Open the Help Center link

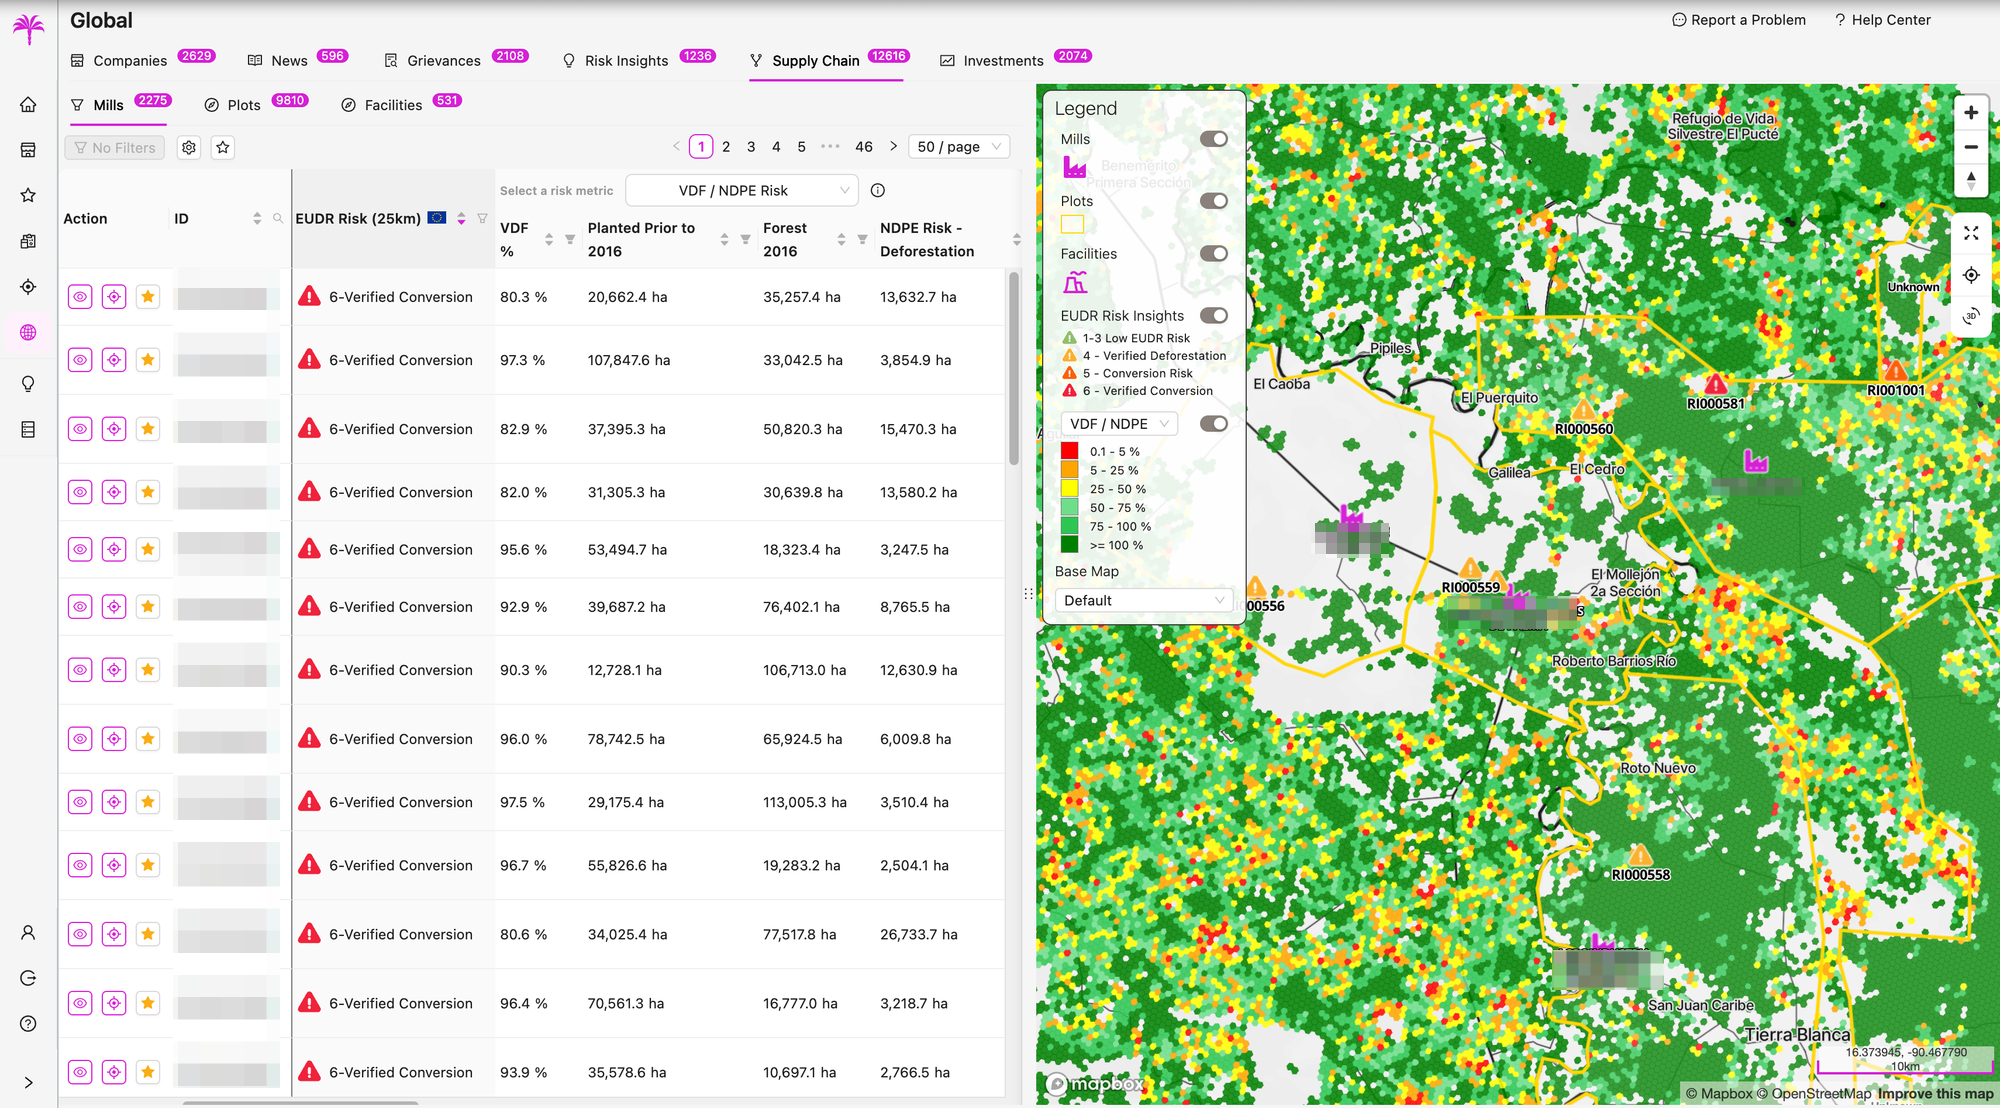1882,20
